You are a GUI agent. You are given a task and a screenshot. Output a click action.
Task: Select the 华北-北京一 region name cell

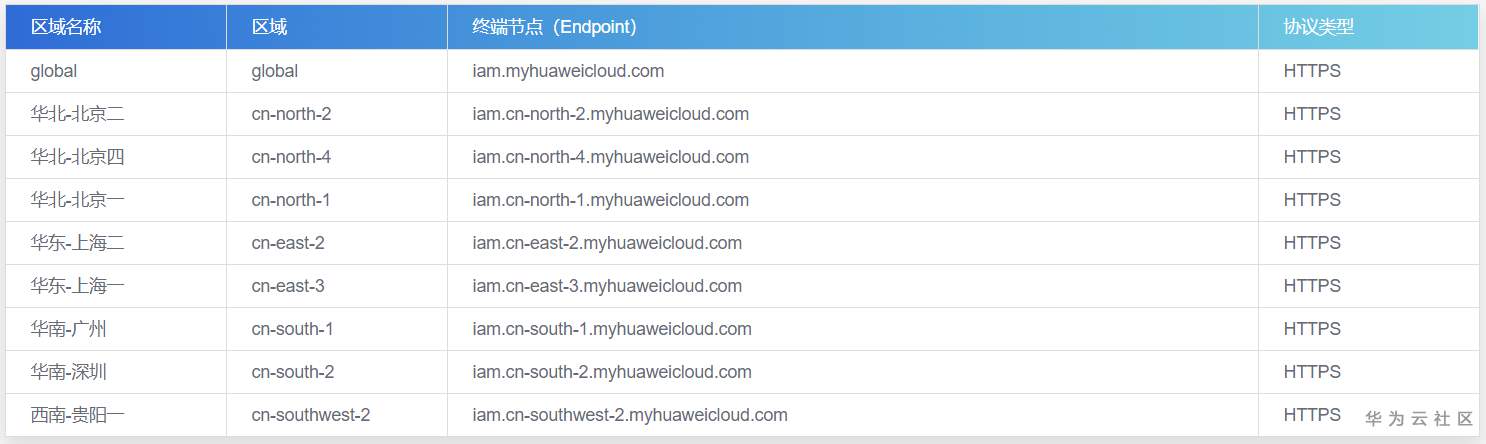click(78, 200)
